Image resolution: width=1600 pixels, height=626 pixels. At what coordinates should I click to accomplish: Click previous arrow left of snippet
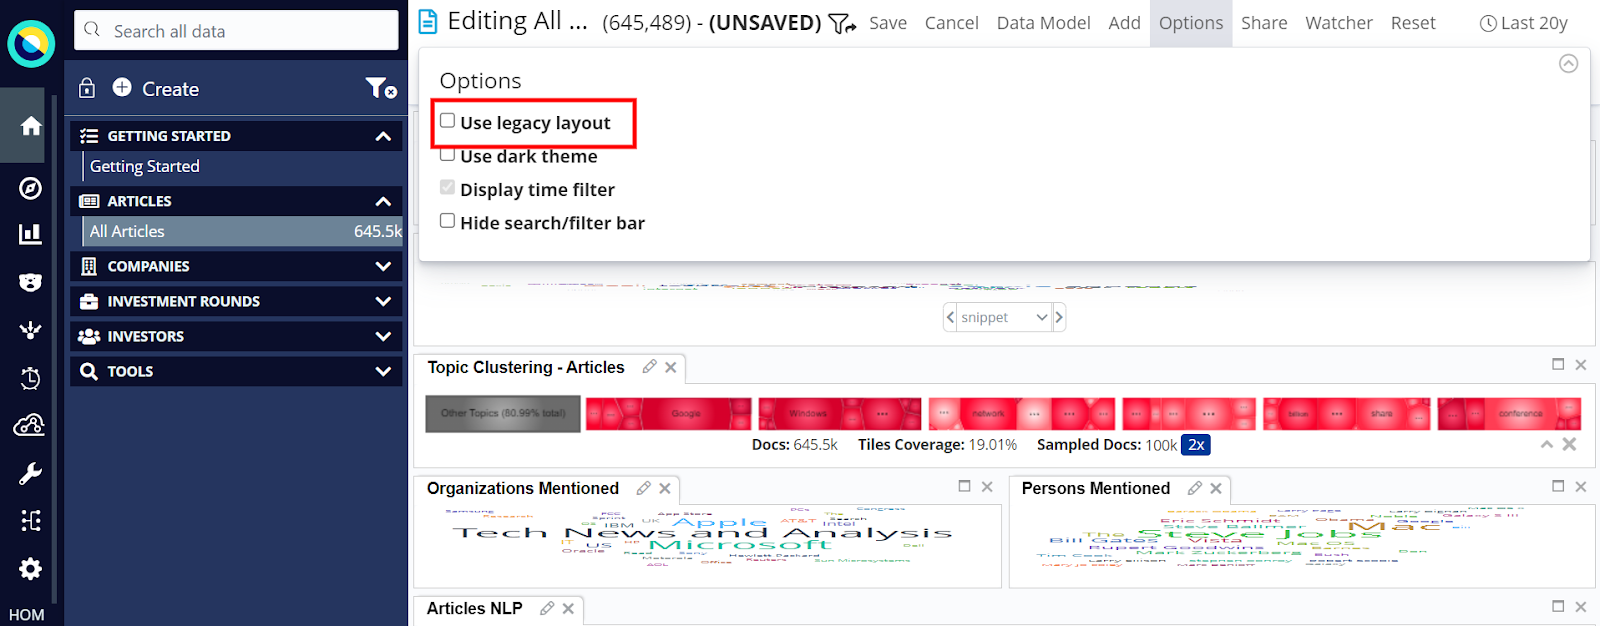[950, 317]
